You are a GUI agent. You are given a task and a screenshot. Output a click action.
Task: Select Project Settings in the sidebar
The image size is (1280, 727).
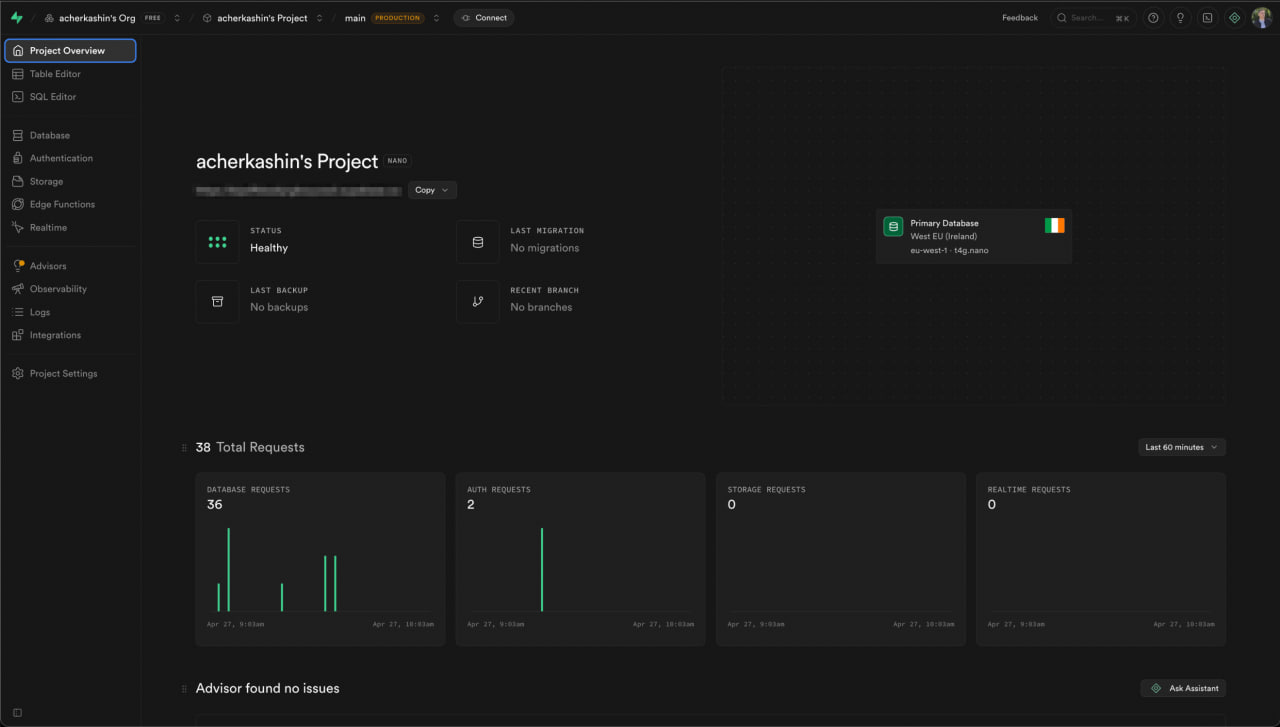tap(63, 373)
